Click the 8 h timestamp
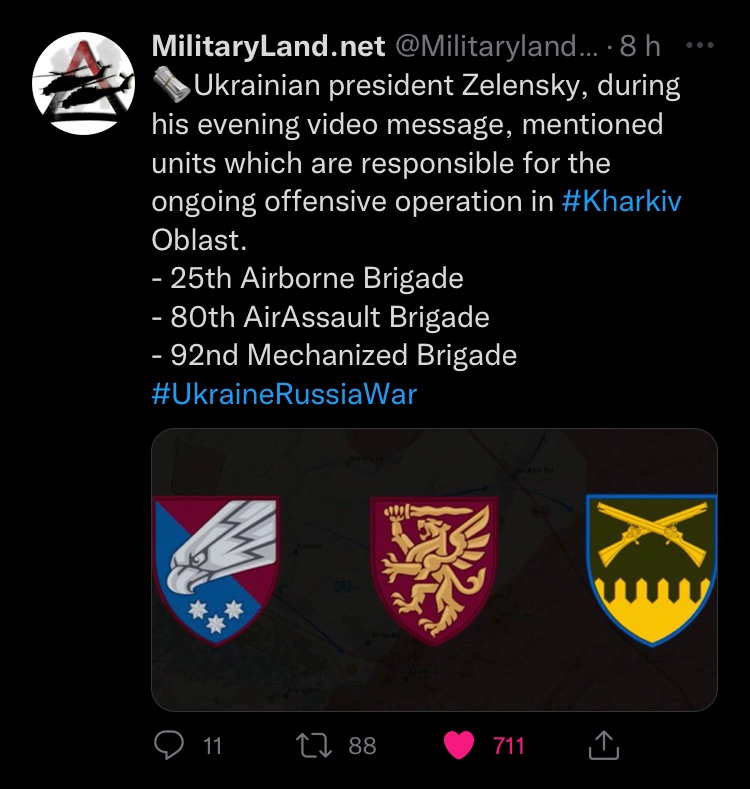Screen dimensions: 750x789 click(641, 46)
